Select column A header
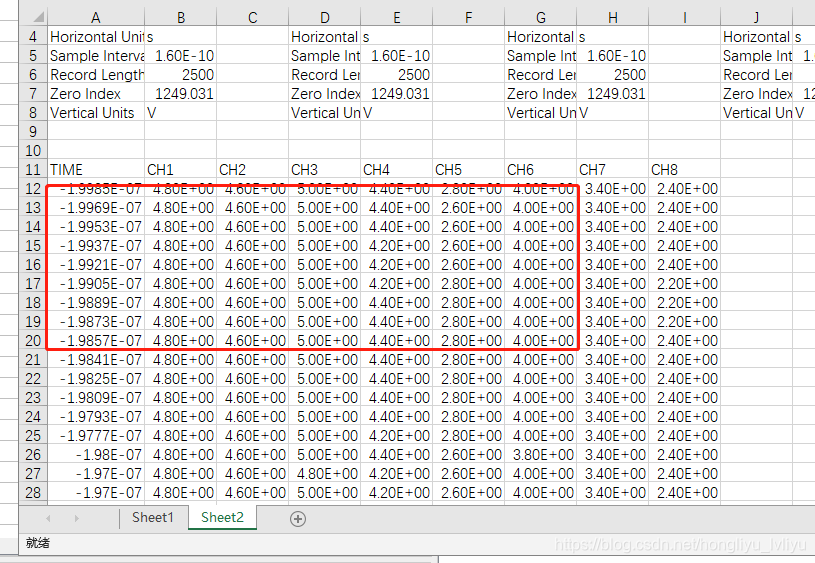Viewport: 815px width, 563px height. 96,18
